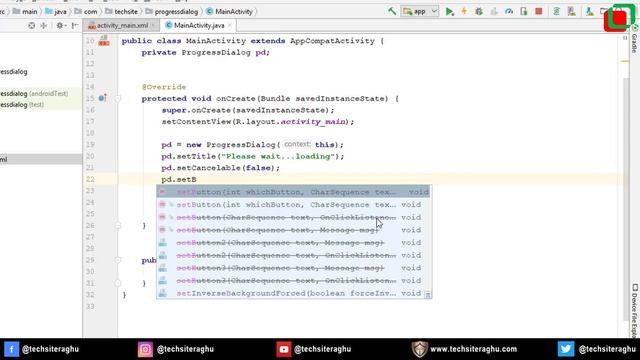Select setButton2(CharSequence text, Message msg) suggestion
Image resolution: width=640 pixels, height=360 pixels.
point(293,242)
